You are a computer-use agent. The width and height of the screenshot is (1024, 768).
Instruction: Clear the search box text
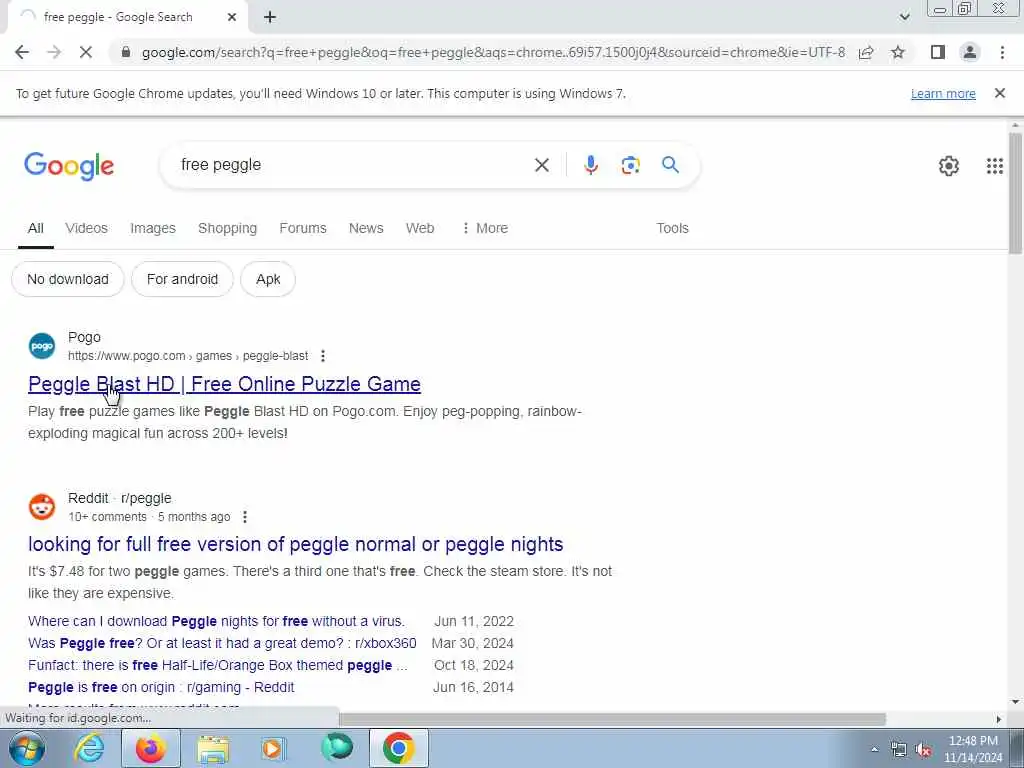(541, 165)
